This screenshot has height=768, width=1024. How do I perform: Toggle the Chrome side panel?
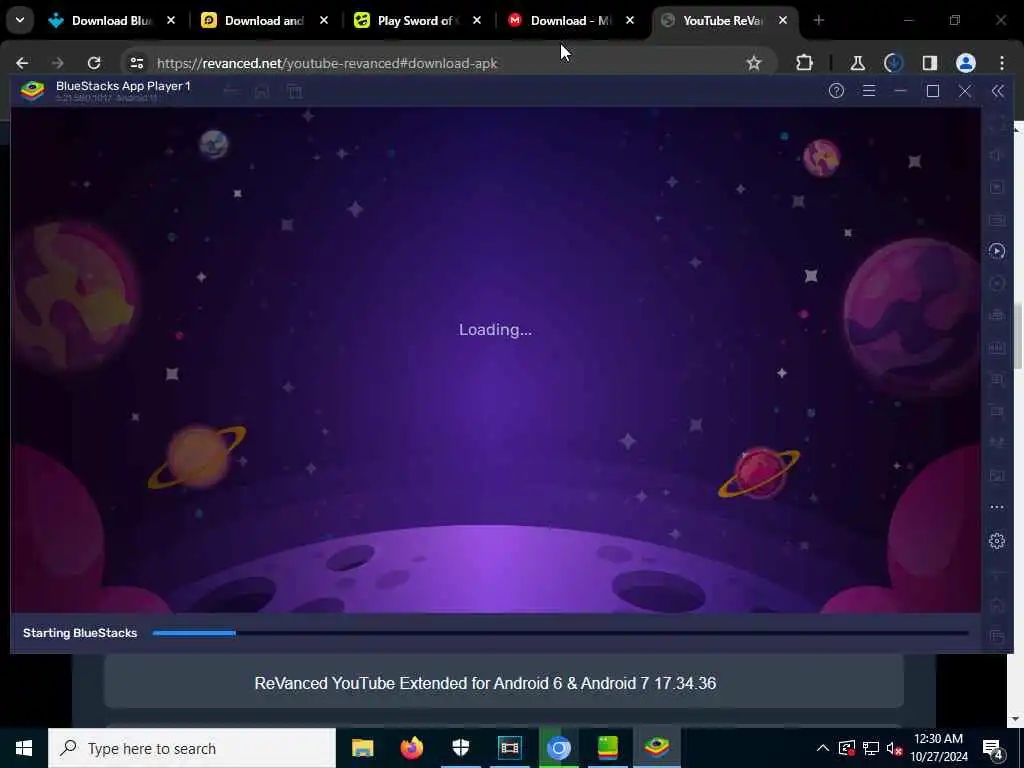[x=929, y=63]
